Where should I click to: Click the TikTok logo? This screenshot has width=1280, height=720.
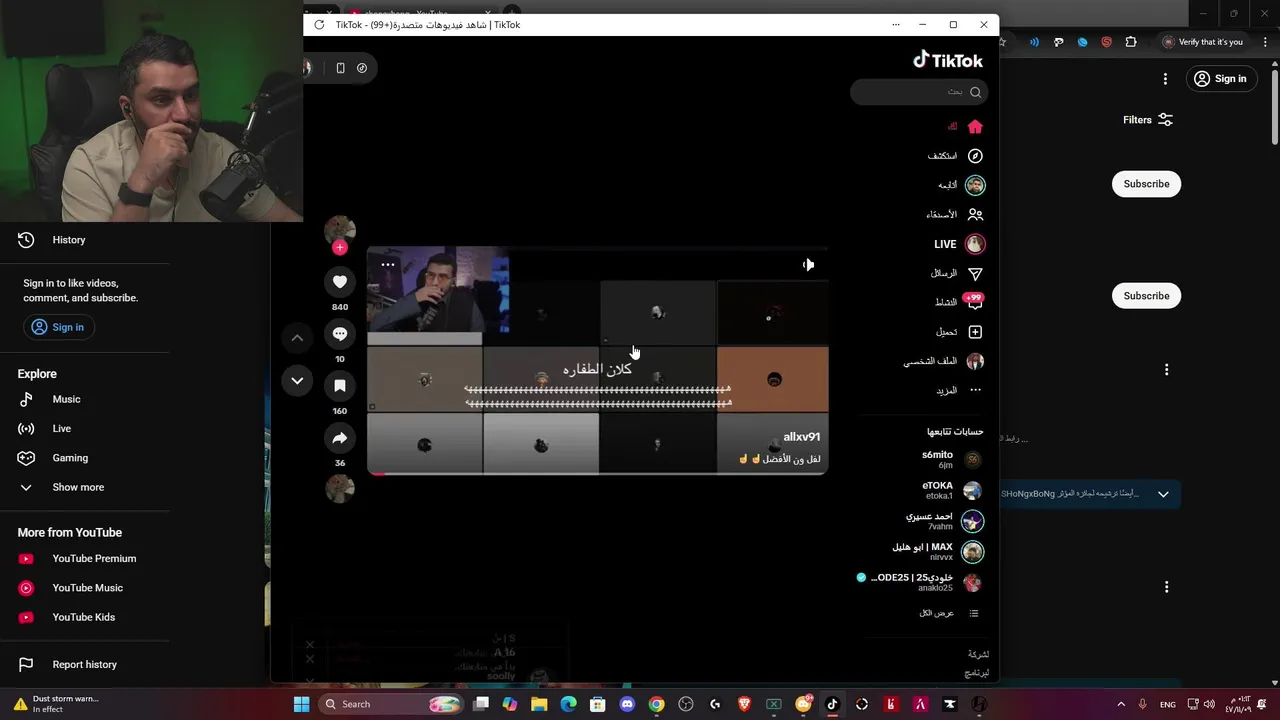pos(948,60)
